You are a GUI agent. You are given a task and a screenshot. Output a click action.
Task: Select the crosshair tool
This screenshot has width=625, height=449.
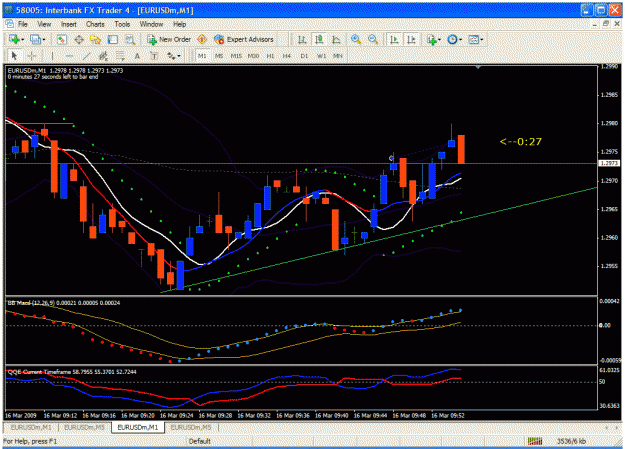point(32,56)
